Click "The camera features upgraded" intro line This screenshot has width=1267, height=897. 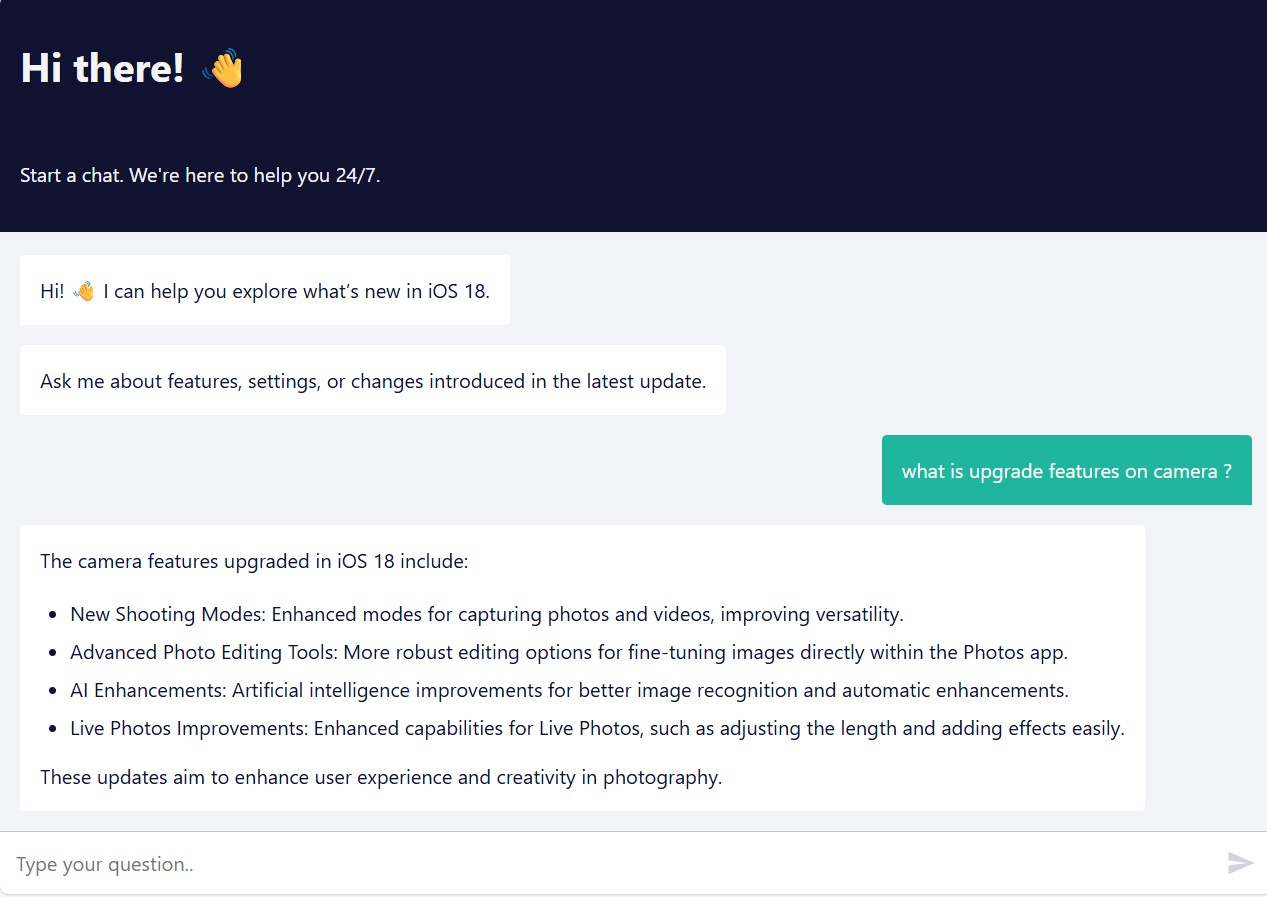pyautogui.click(x=254, y=561)
